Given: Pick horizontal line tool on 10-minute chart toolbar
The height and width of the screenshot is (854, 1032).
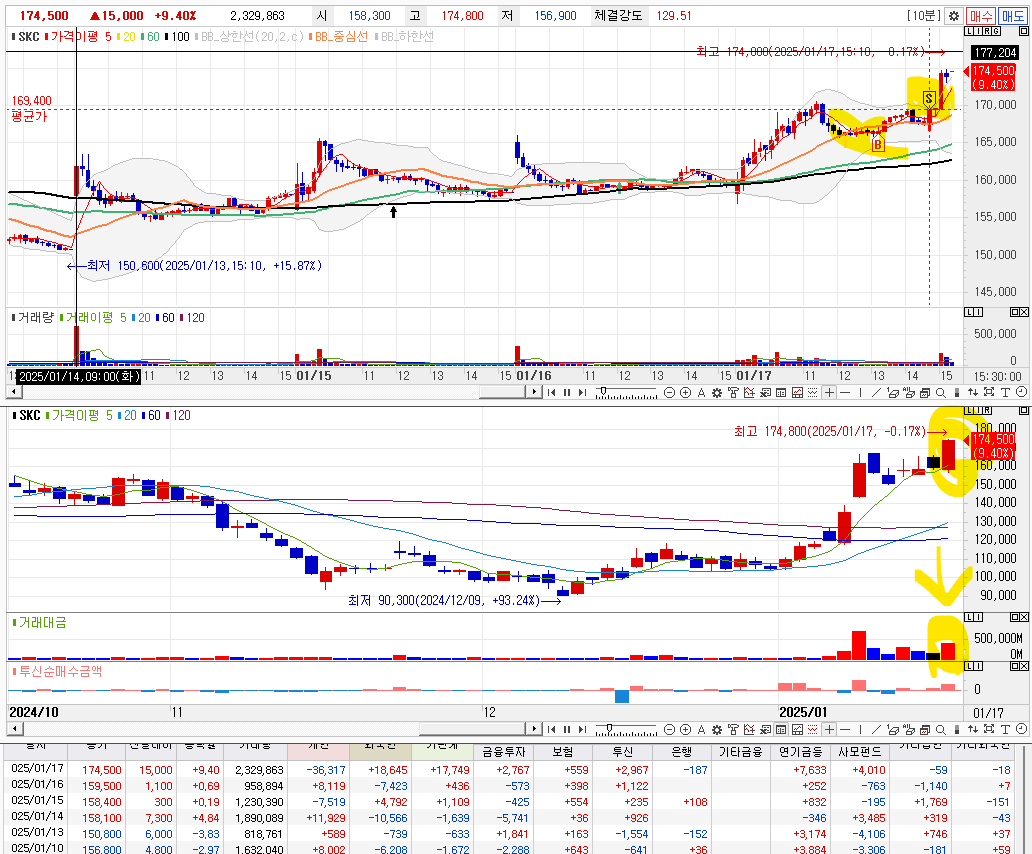Looking at the screenshot, I should coord(845,393).
